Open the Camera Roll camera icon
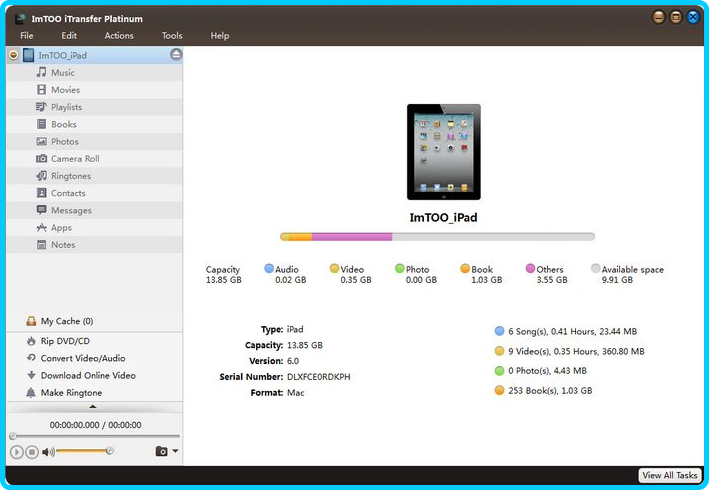 [x=42, y=159]
